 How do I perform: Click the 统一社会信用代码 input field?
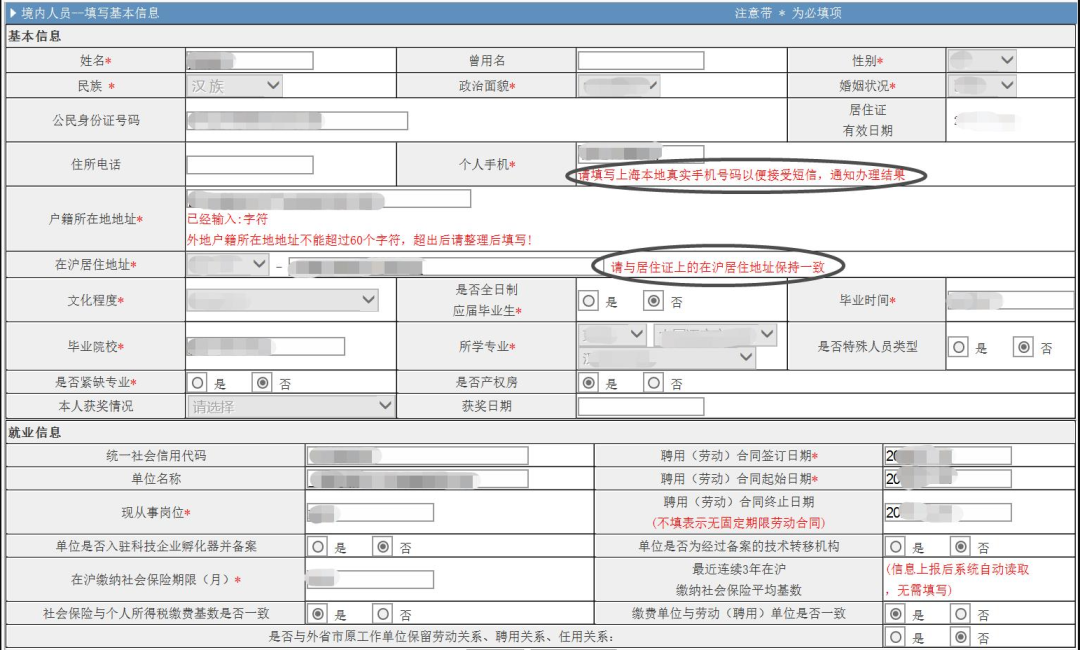pyautogui.click(x=417, y=456)
